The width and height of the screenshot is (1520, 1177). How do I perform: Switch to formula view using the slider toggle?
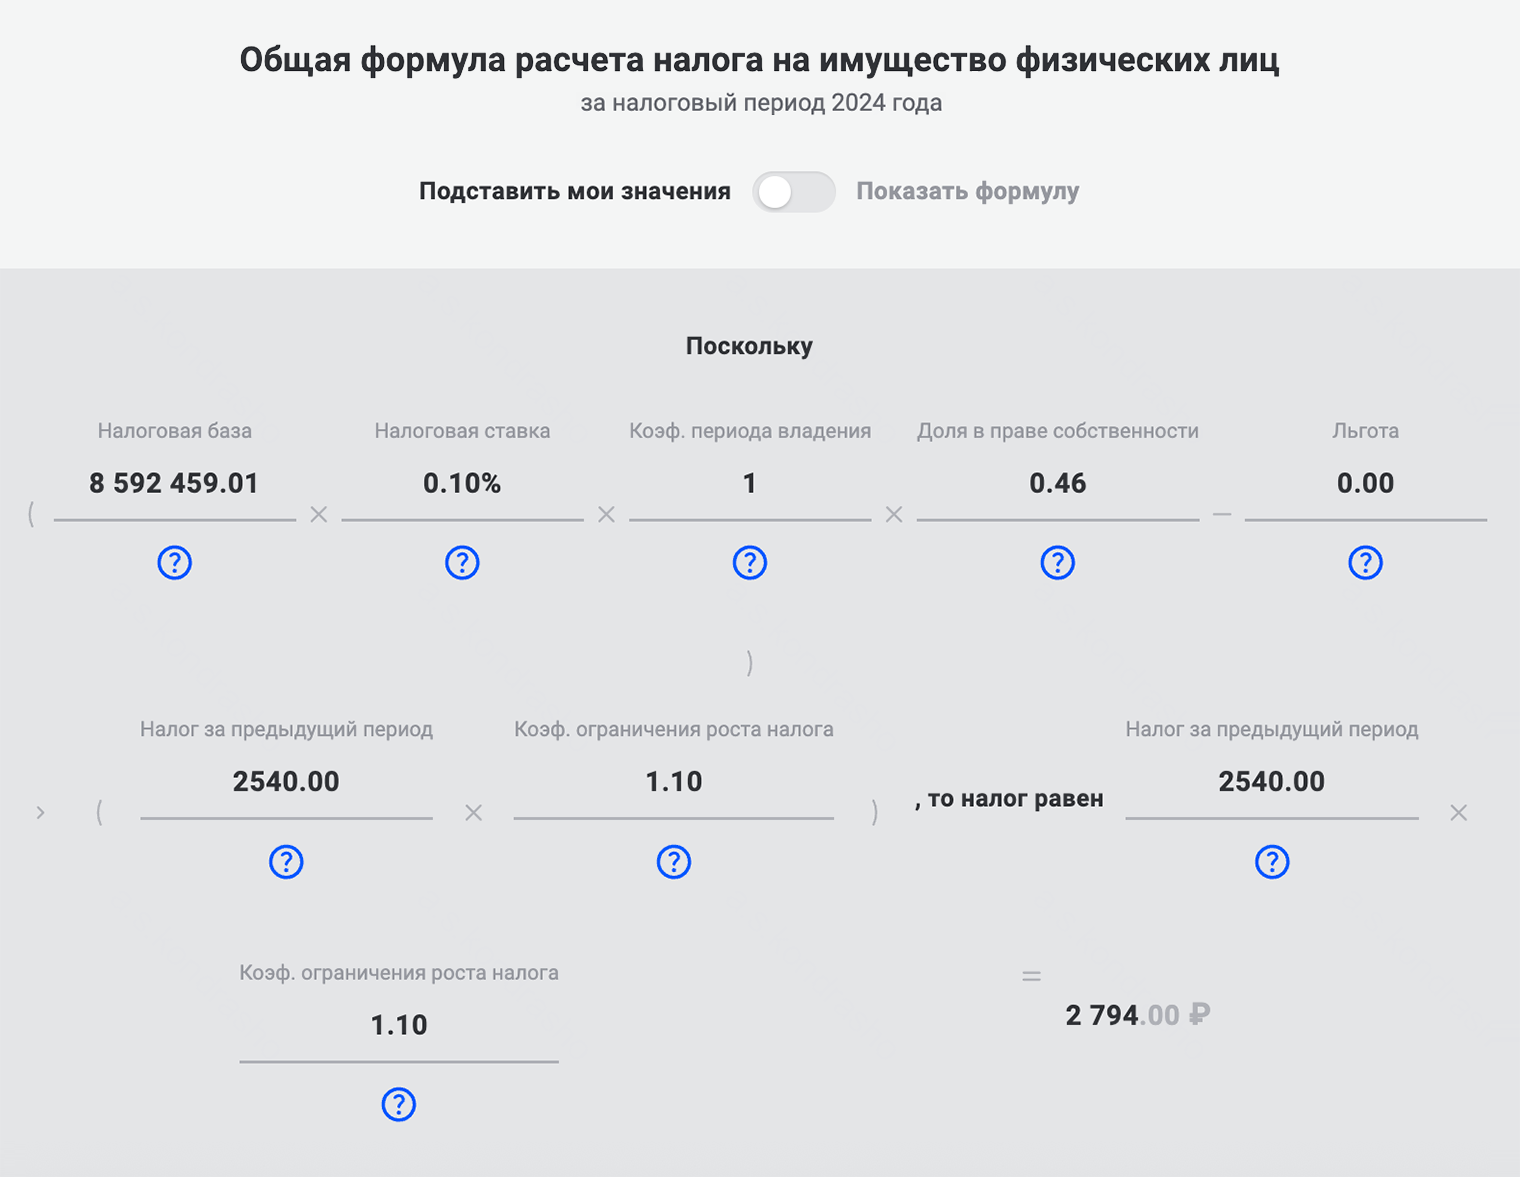point(794,191)
